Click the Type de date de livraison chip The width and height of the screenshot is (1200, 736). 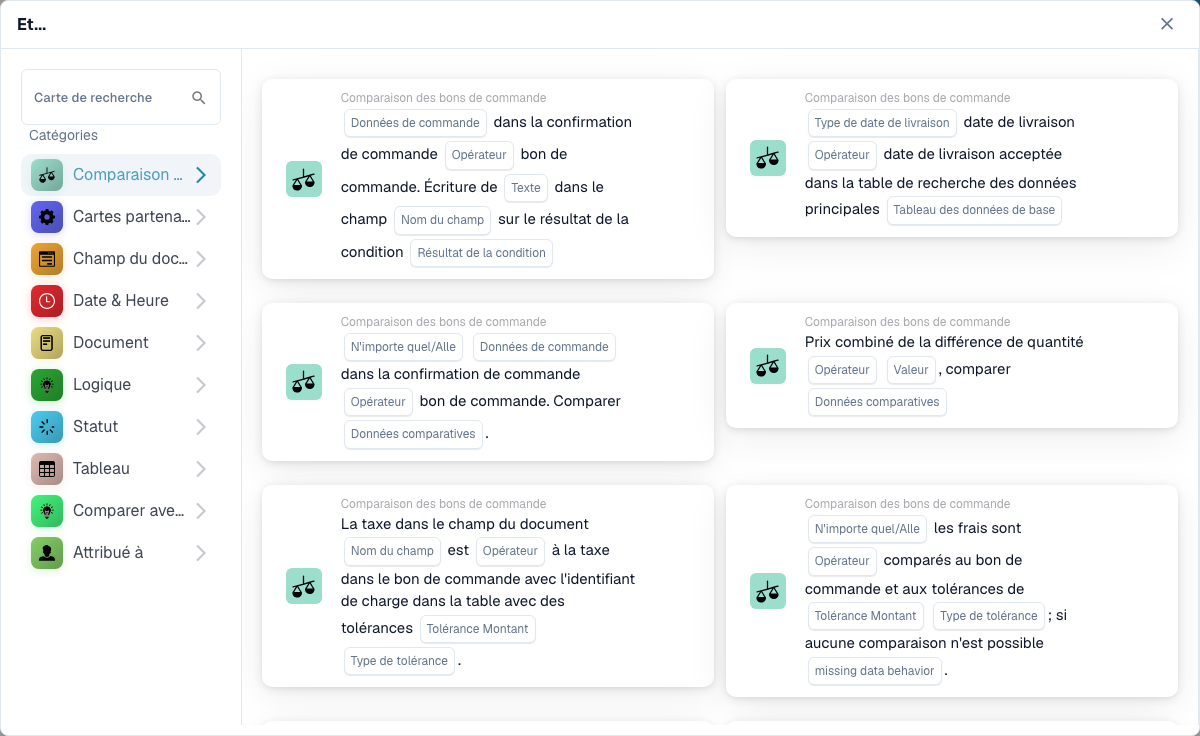[x=882, y=123]
